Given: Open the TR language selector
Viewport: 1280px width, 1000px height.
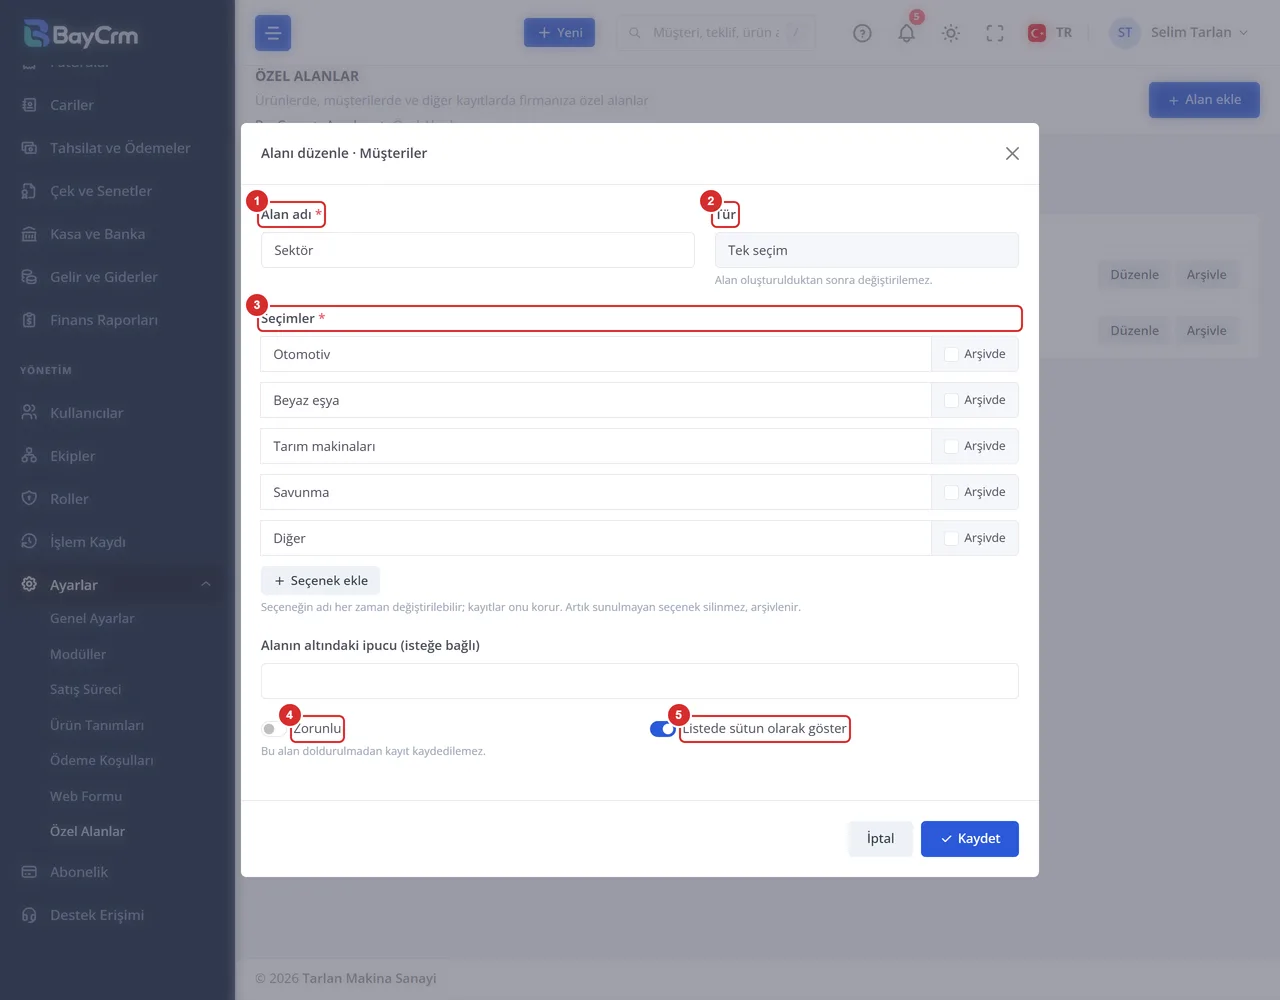Looking at the screenshot, I should (1050, 33).
